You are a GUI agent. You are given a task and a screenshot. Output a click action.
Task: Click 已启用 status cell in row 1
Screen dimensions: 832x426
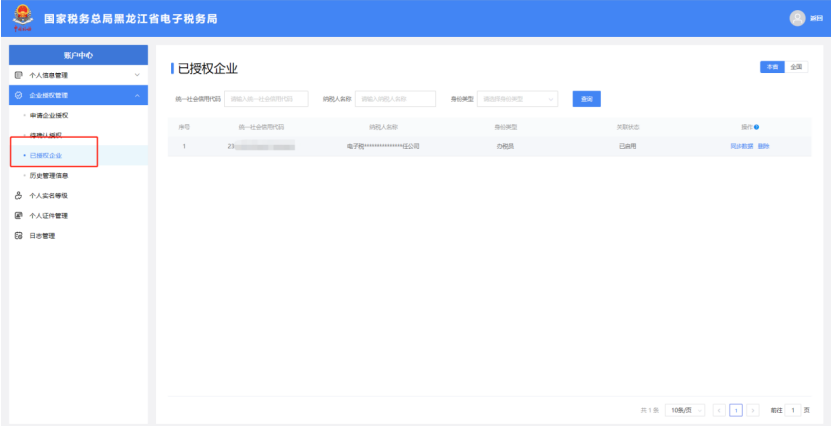tap(627, 146)
